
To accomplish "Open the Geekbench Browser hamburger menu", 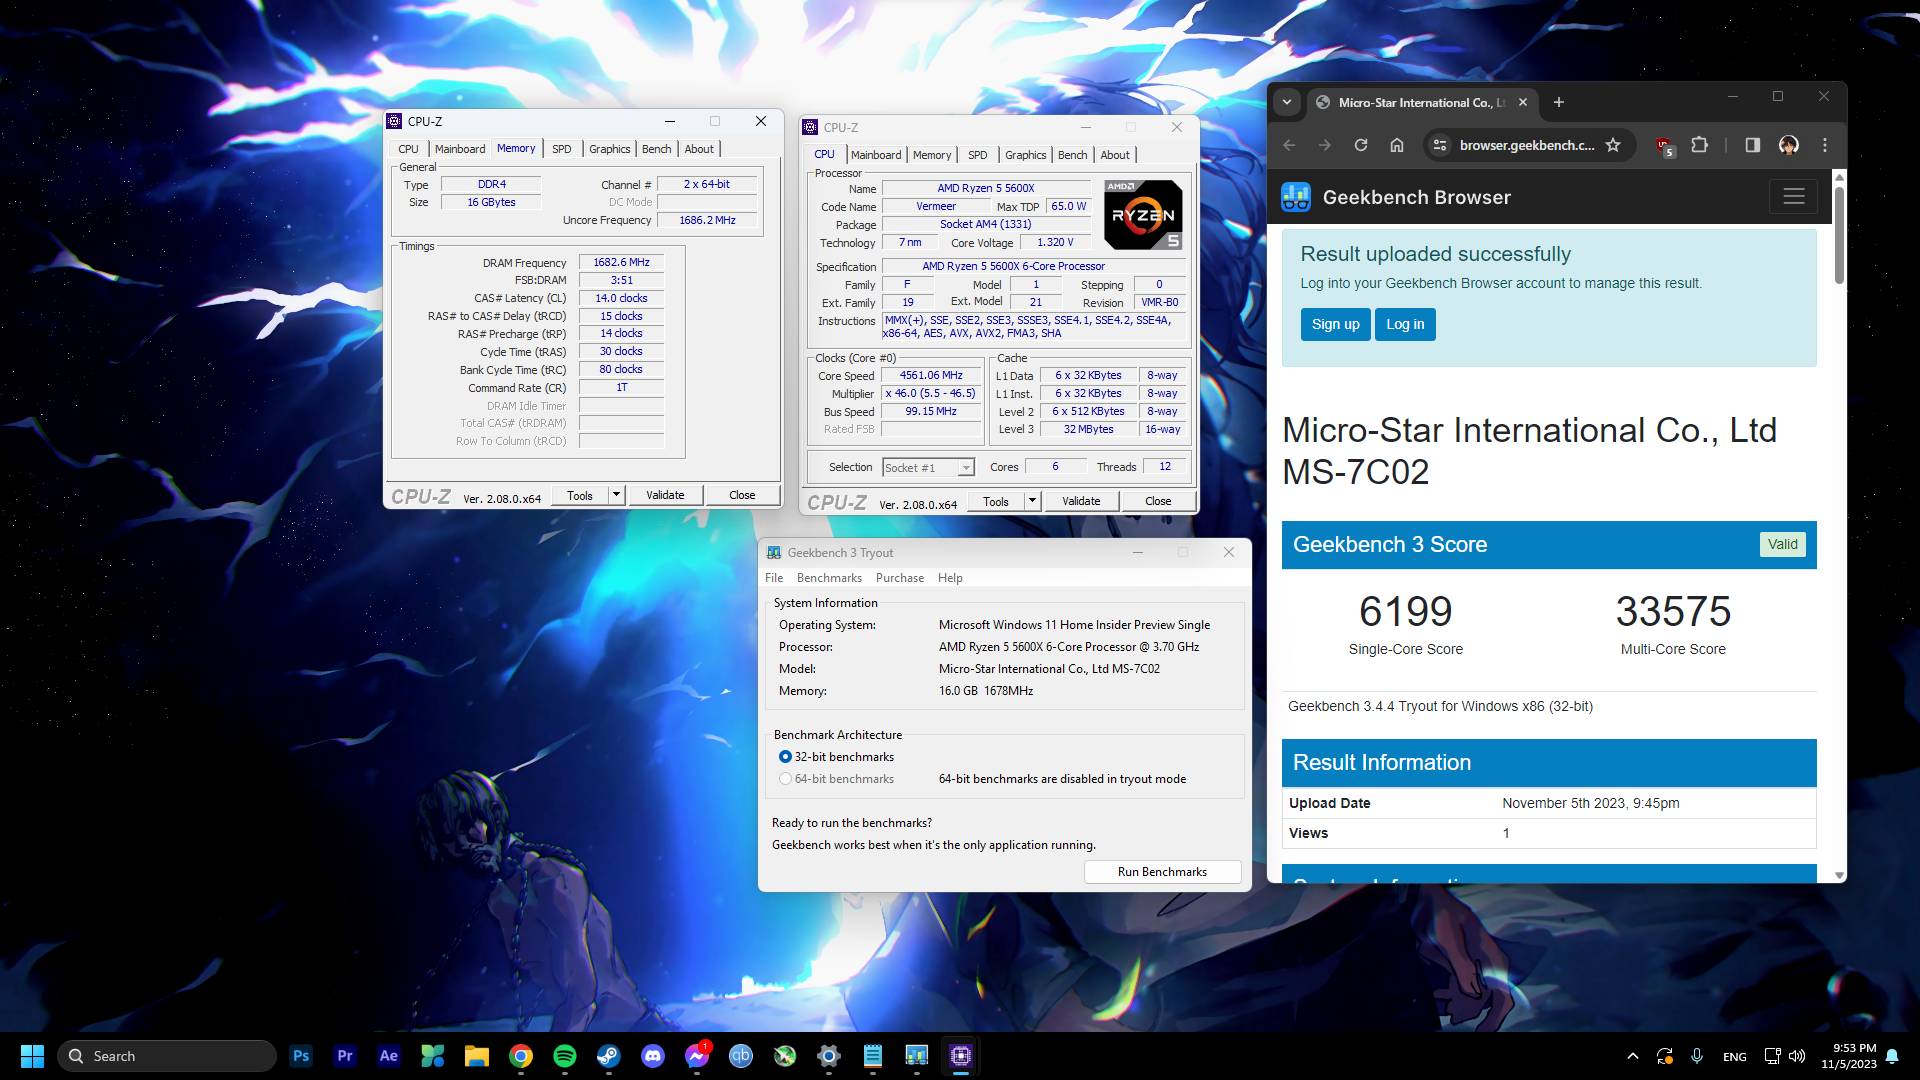I will (x=1793, y=197).
